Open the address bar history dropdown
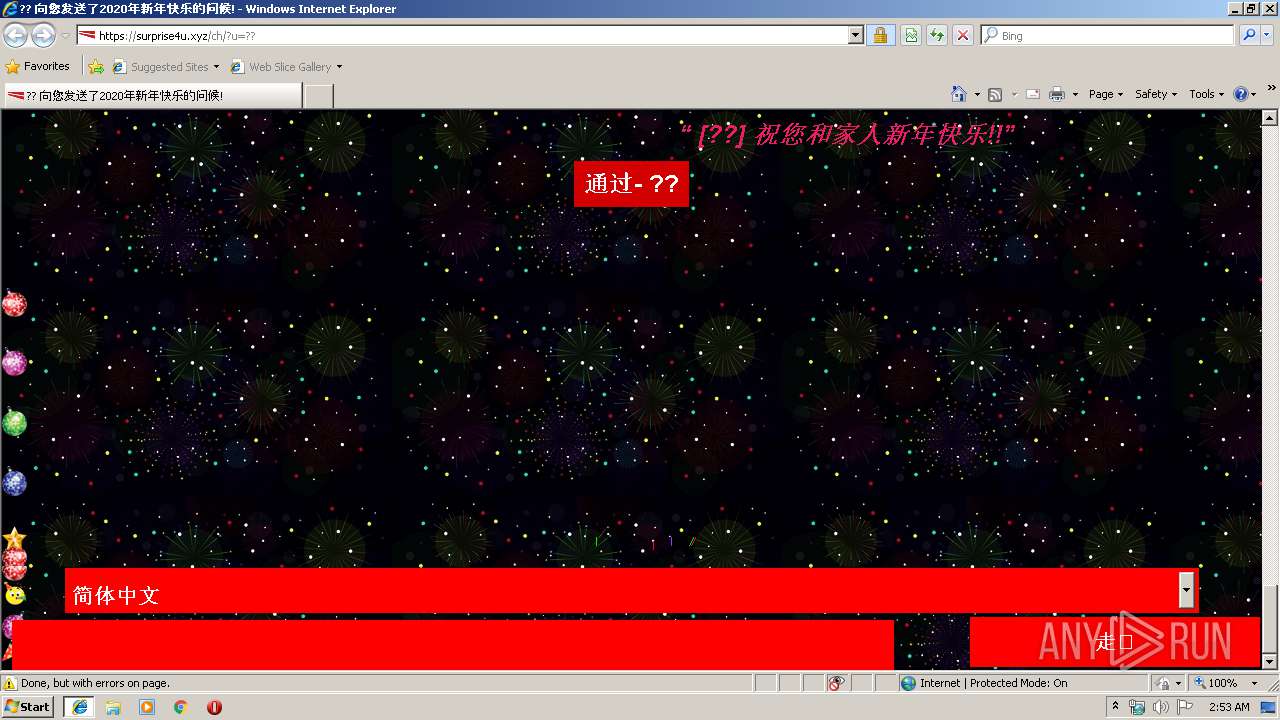 [855, 35]
